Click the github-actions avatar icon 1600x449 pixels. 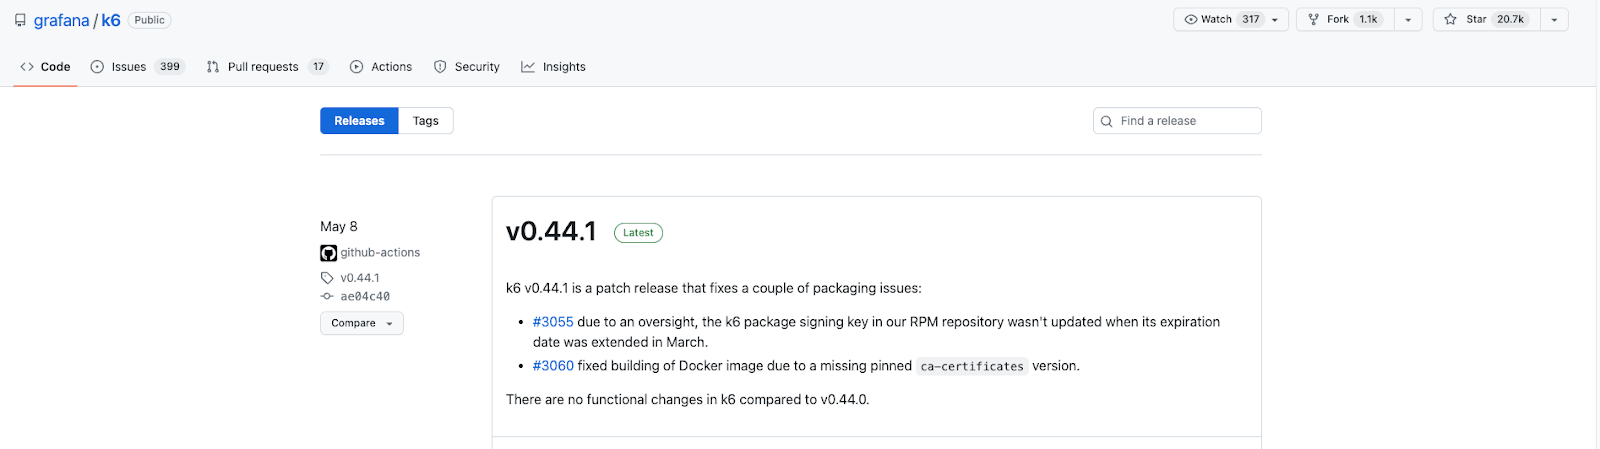click(328, 253)
